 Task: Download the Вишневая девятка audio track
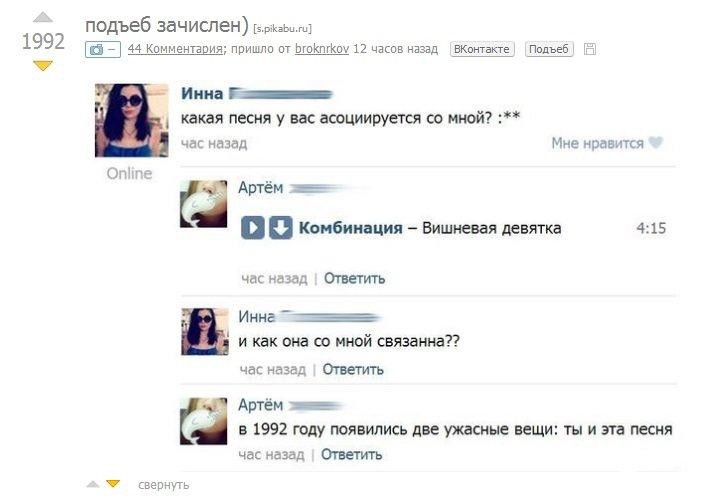pos(280,228)
